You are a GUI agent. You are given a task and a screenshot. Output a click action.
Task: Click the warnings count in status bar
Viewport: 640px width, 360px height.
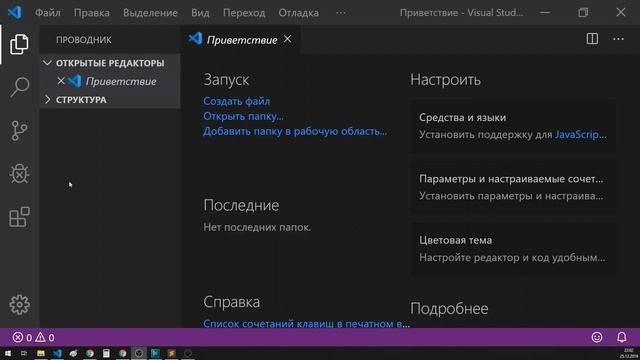(x=45, y=338)
